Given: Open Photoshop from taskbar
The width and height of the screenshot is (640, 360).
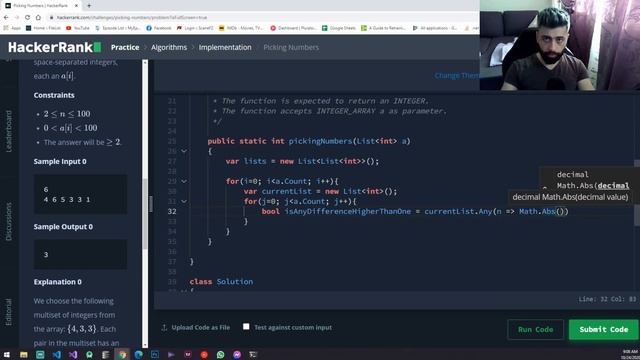Looking at the screenshot, I should 155,355.
